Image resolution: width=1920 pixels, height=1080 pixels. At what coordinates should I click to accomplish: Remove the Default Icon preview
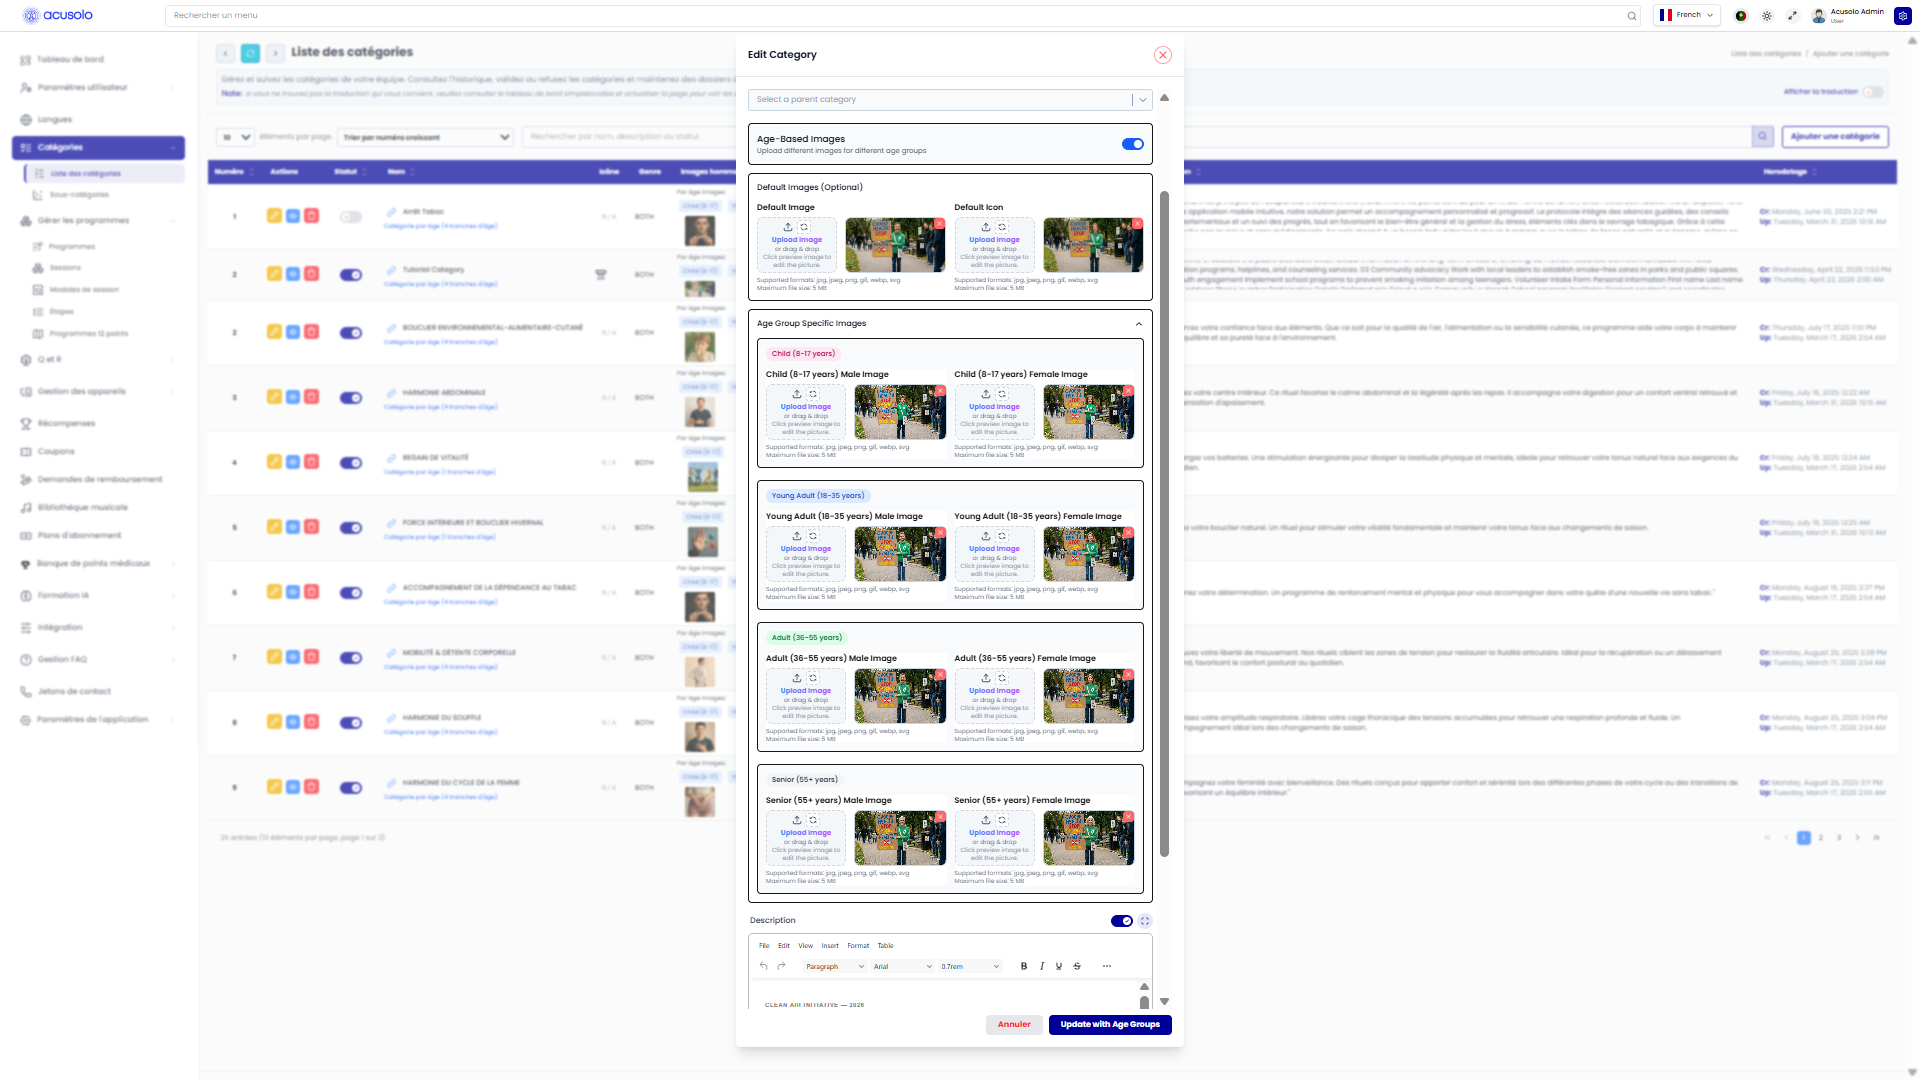[1137, 224]
